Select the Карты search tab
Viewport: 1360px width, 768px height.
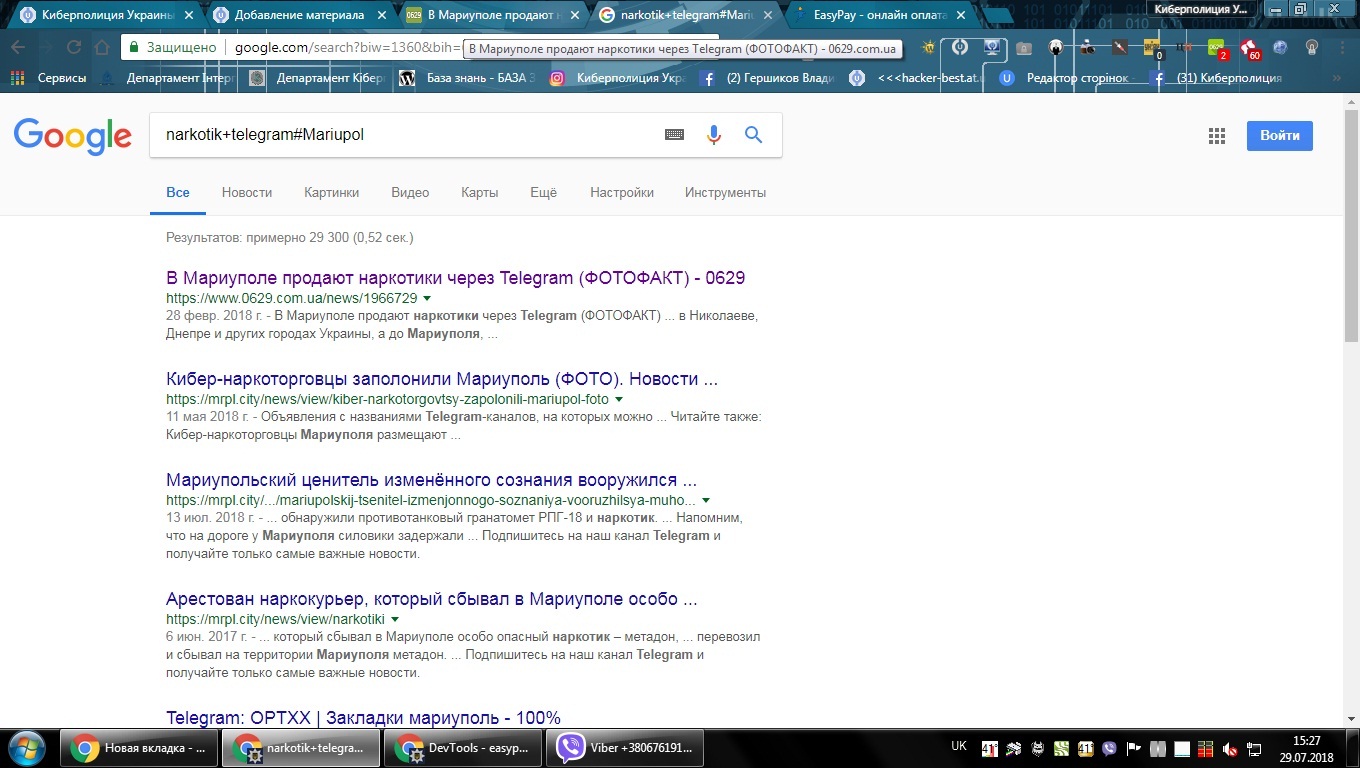click(480, 192)
